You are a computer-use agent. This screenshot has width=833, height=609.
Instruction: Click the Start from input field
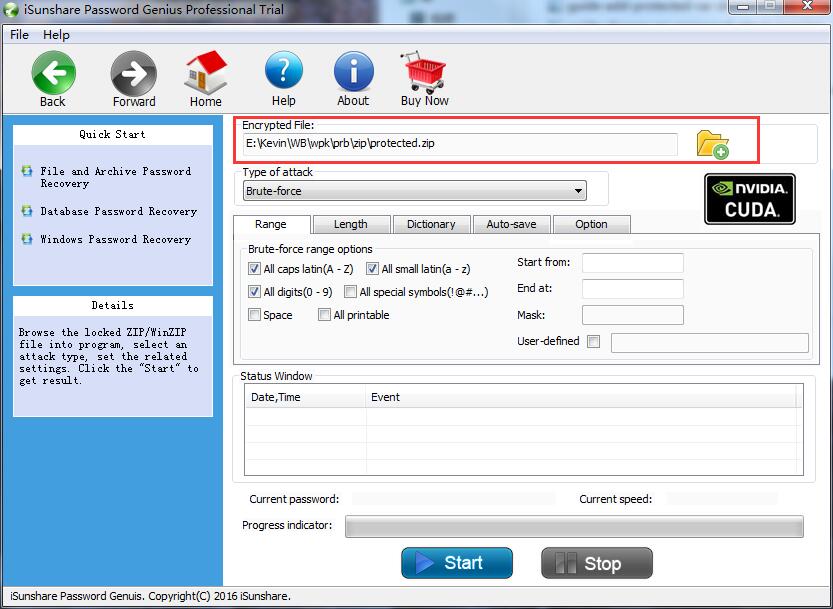tap(633, 263)
